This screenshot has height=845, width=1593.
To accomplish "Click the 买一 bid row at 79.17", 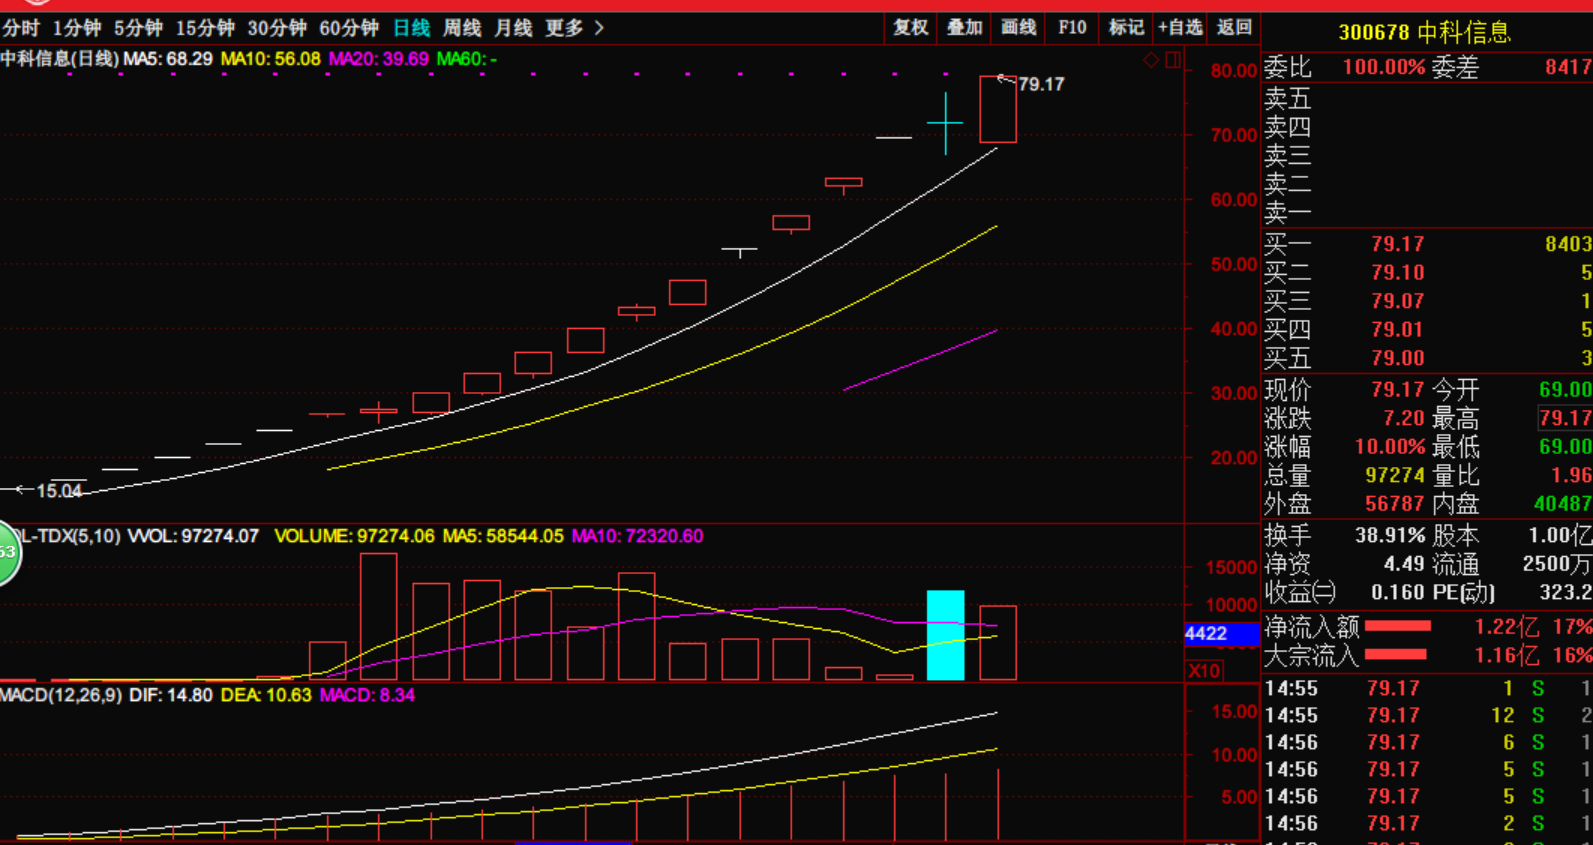I will point(1427,244).
